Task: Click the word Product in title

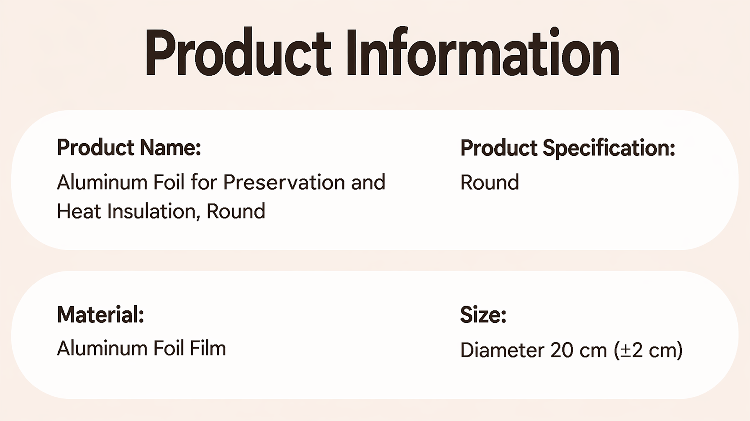Action: [x=238, y=53]
